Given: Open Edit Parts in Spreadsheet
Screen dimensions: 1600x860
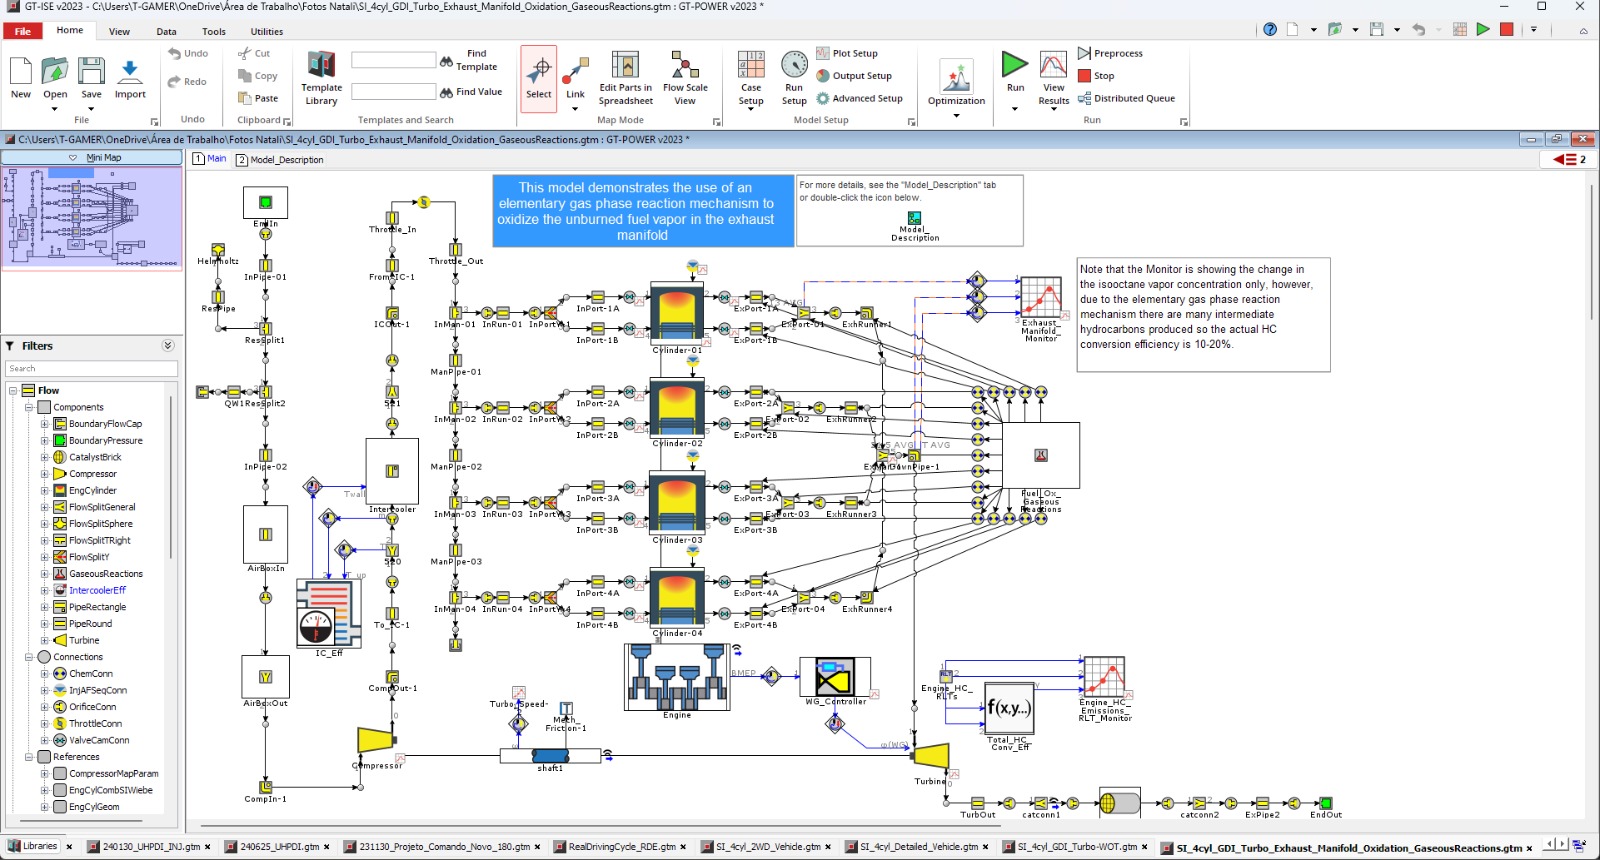Looking at the screenshot, I should pos(625,78).
